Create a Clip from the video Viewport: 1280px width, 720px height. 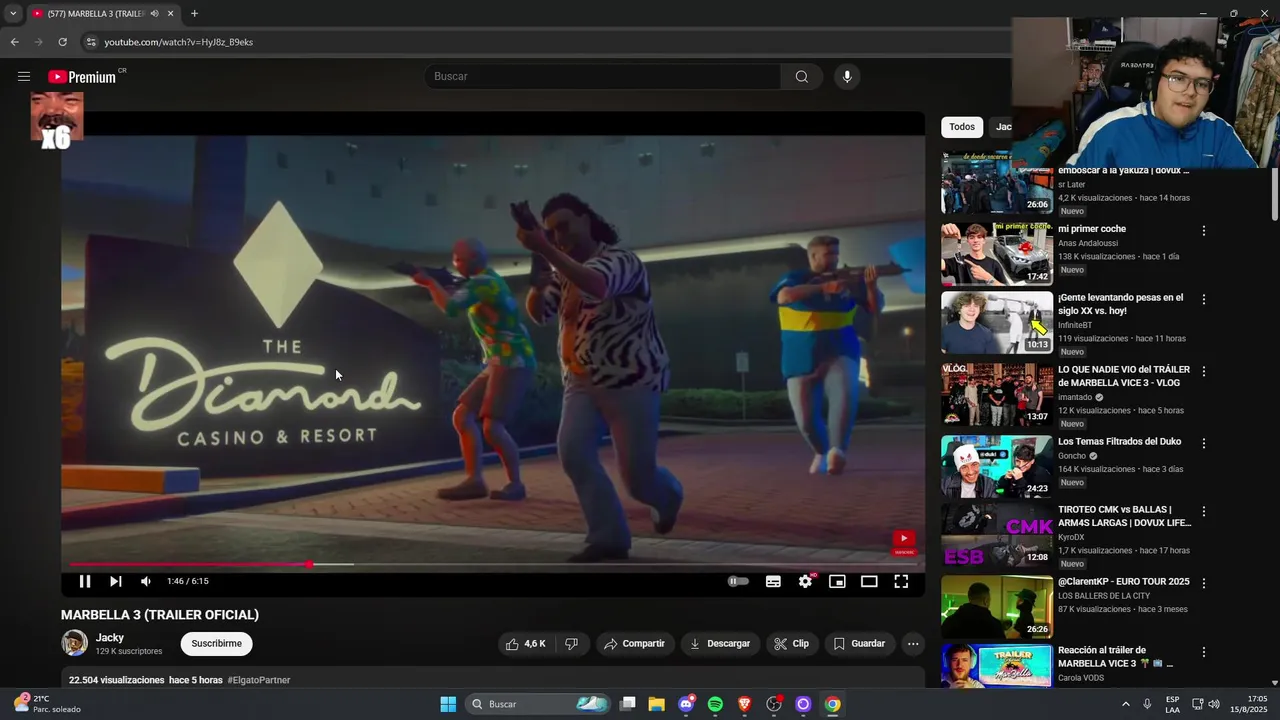(791, 644)
